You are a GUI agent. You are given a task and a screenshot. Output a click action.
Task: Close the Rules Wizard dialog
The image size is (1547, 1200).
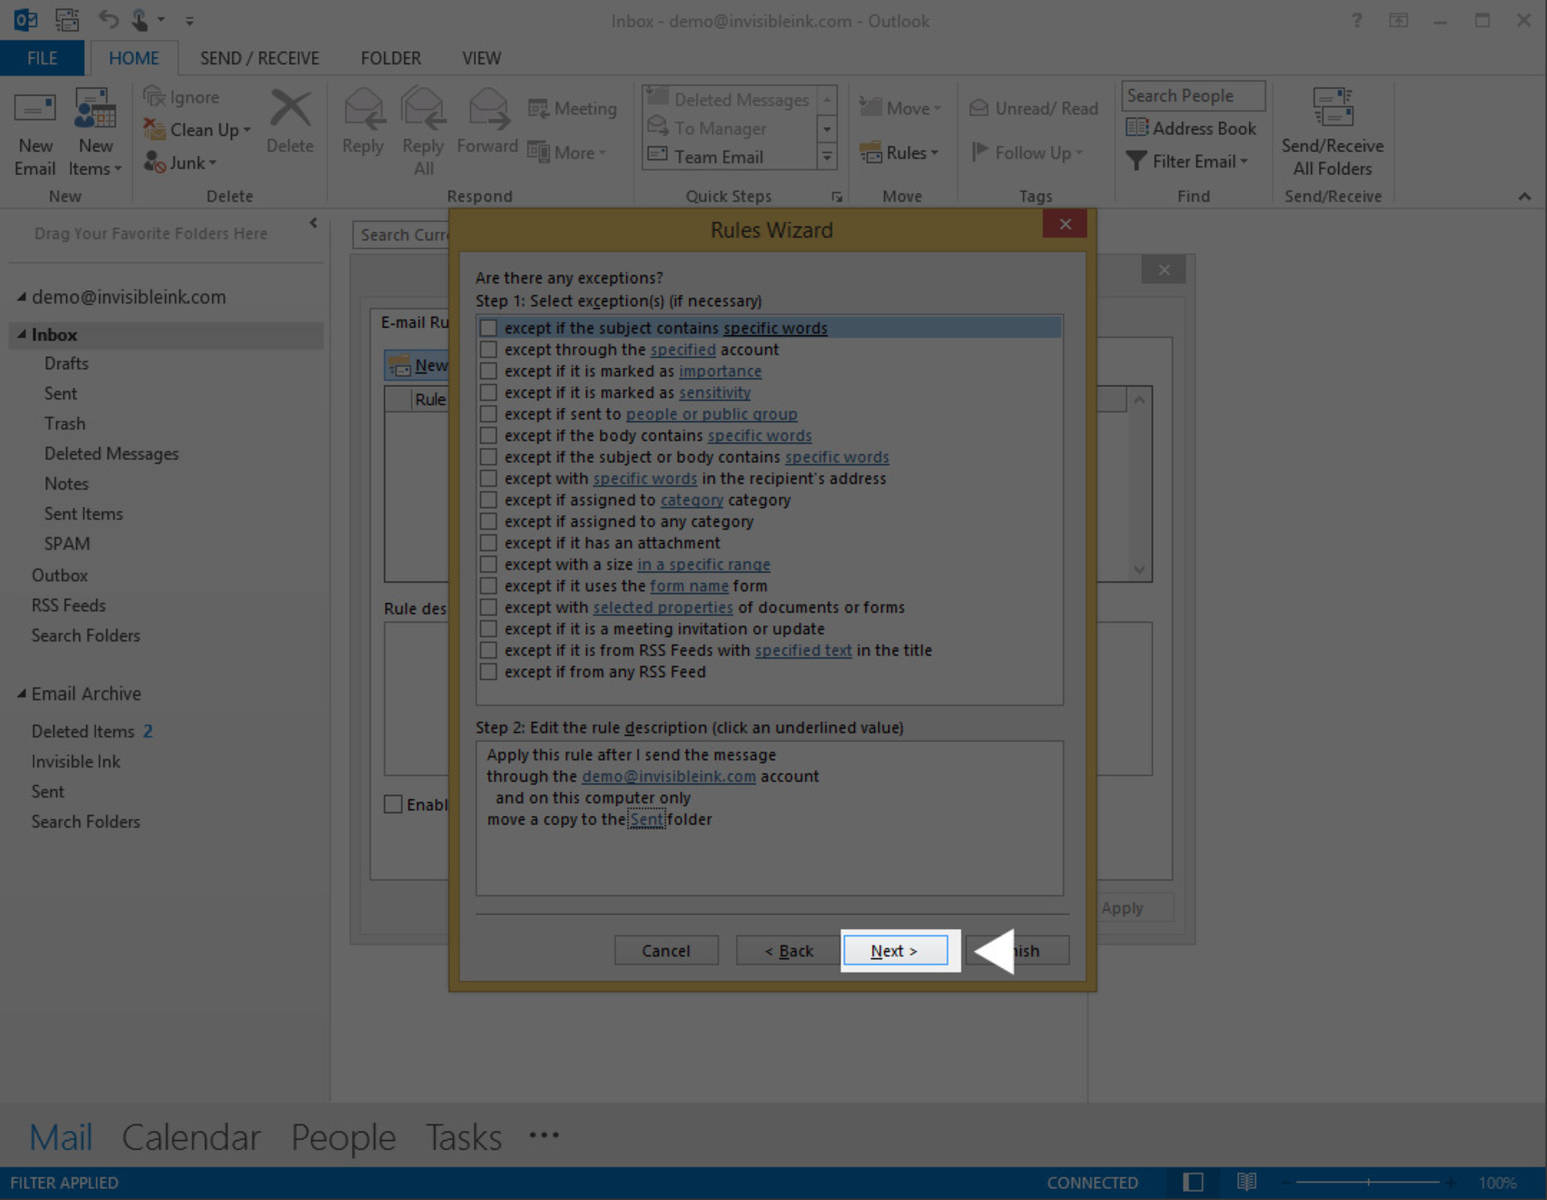1065,224
